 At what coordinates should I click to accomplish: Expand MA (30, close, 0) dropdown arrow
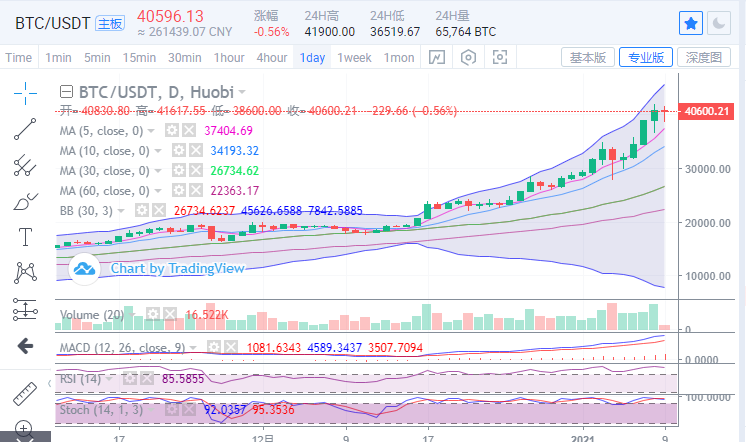[x=158, y=171]
